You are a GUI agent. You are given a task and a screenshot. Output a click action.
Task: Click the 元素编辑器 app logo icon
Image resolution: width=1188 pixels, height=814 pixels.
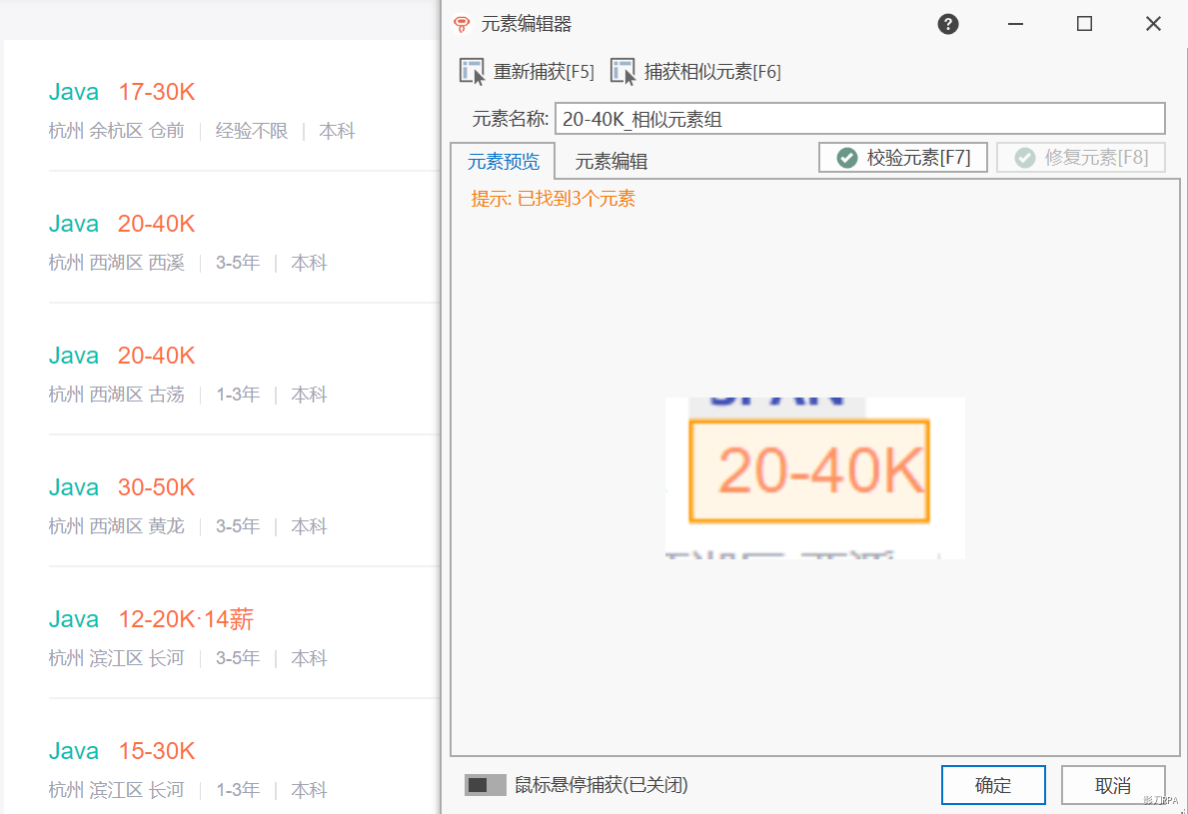[x=461, y=25]
